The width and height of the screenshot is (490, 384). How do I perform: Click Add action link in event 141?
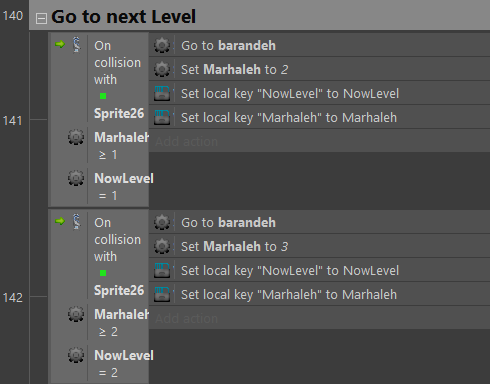[186, 142]
